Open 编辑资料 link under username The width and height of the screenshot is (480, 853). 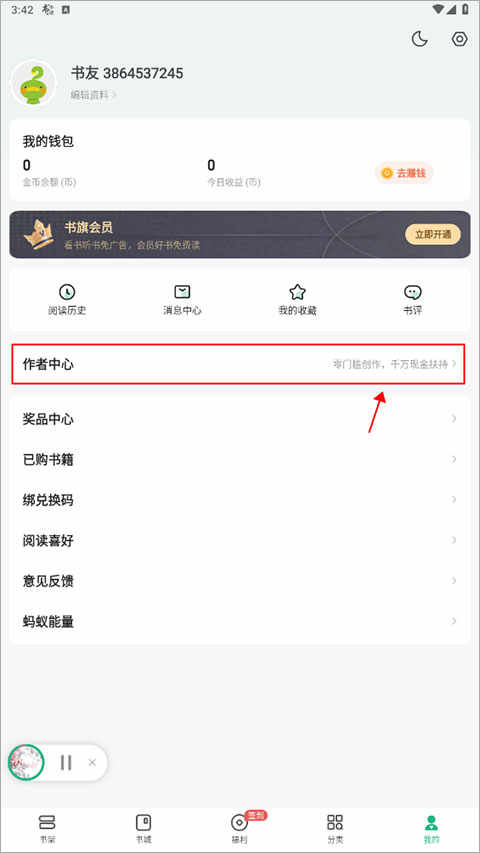point(94,95)
